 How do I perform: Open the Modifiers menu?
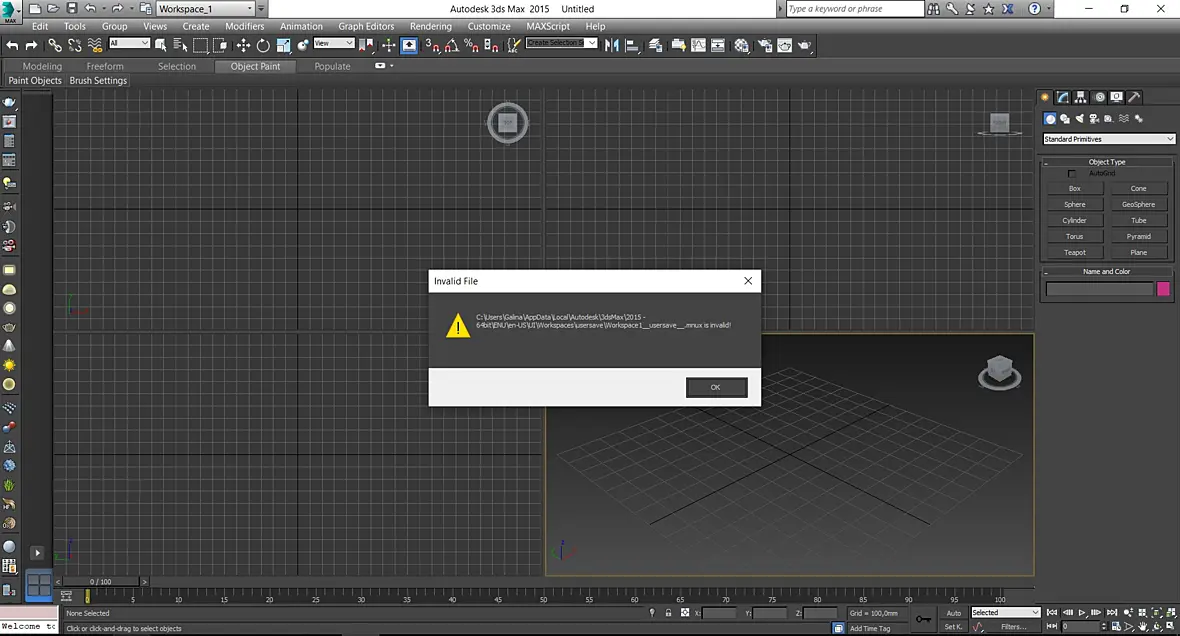tap(245, 26)
